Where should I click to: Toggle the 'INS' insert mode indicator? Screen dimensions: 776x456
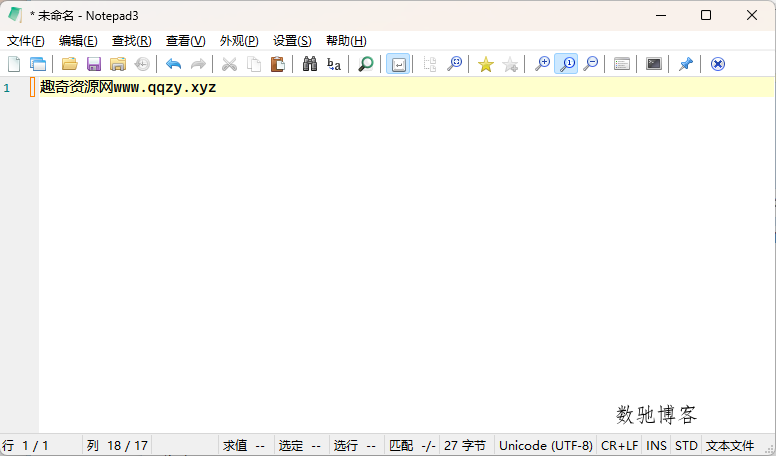point(657,446)
